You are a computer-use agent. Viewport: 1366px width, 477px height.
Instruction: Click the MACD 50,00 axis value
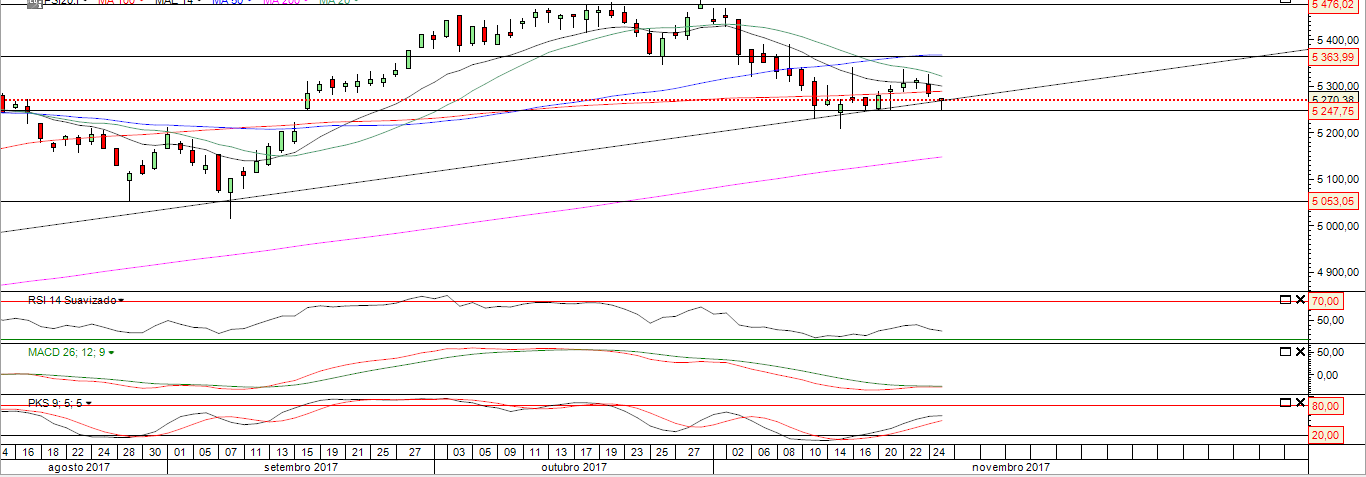[x=1330, y=352]
